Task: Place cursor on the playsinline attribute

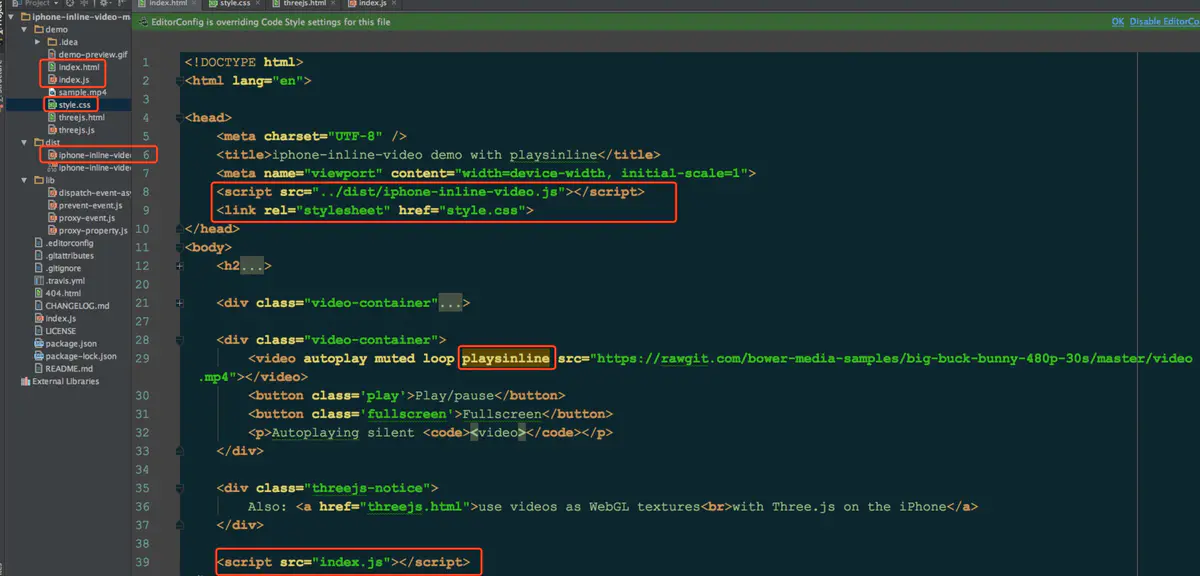Action: click(505, 358)
